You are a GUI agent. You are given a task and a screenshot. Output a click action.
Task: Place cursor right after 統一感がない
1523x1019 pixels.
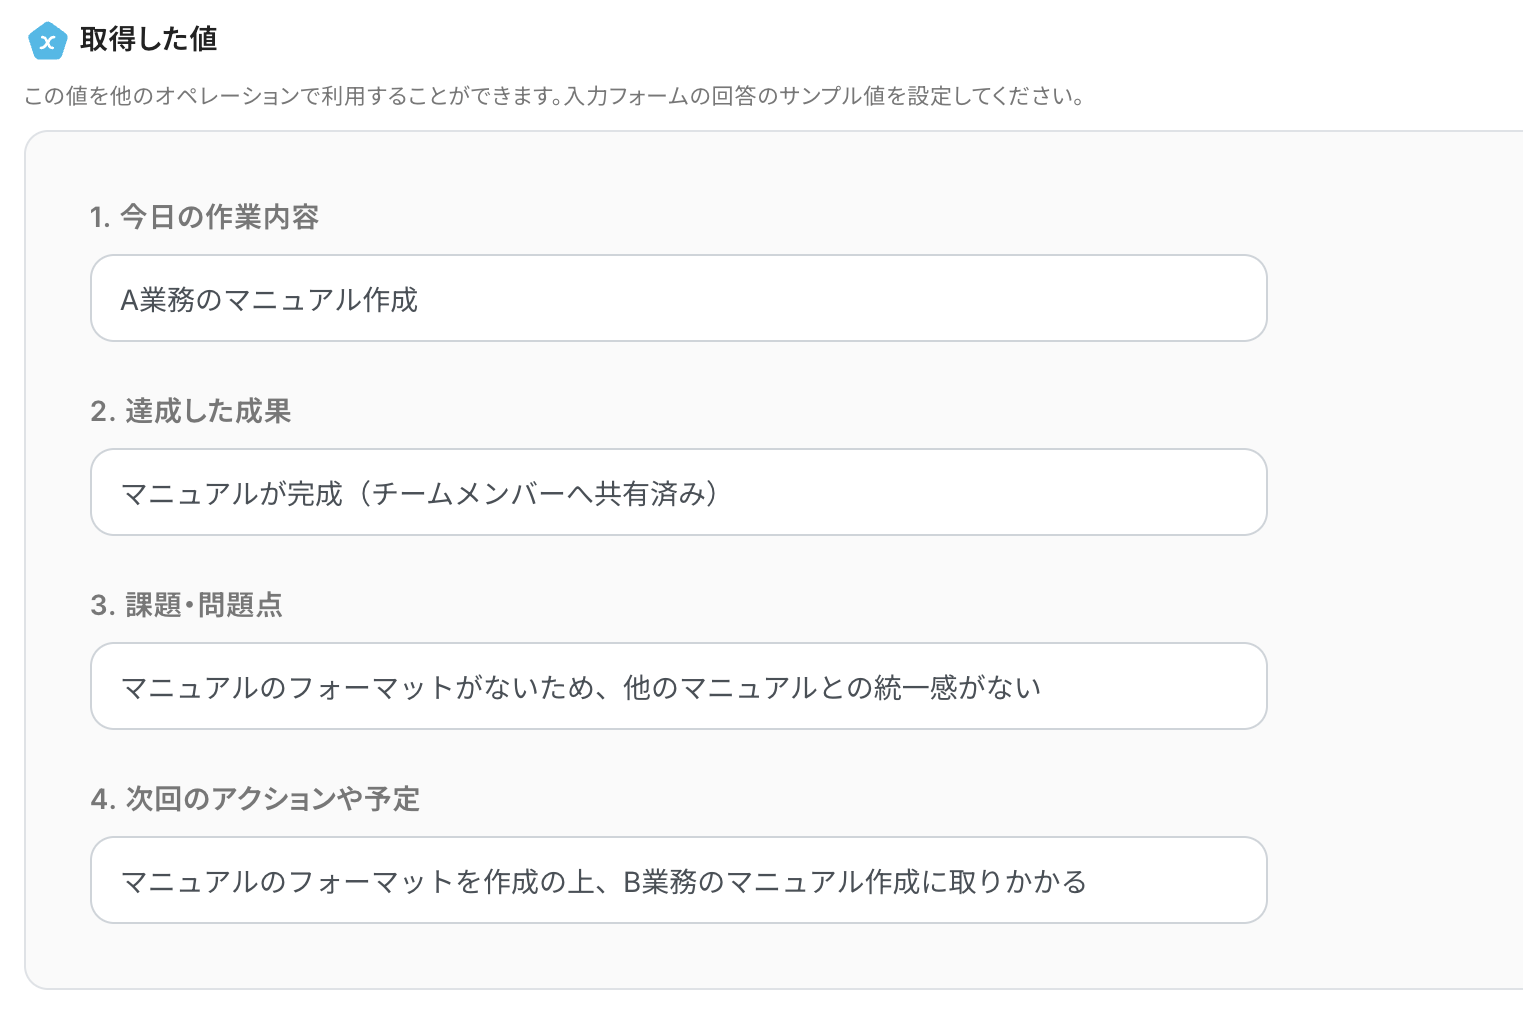[x=1043, y=687]
